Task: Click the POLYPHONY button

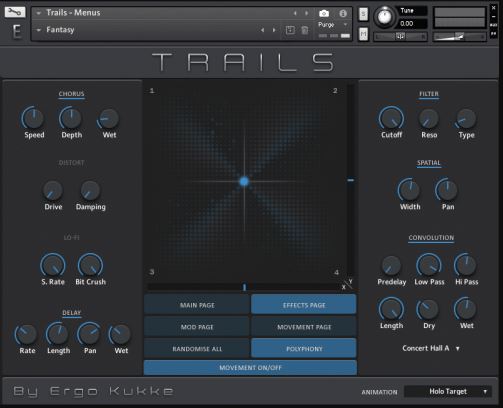Action: 304,349
